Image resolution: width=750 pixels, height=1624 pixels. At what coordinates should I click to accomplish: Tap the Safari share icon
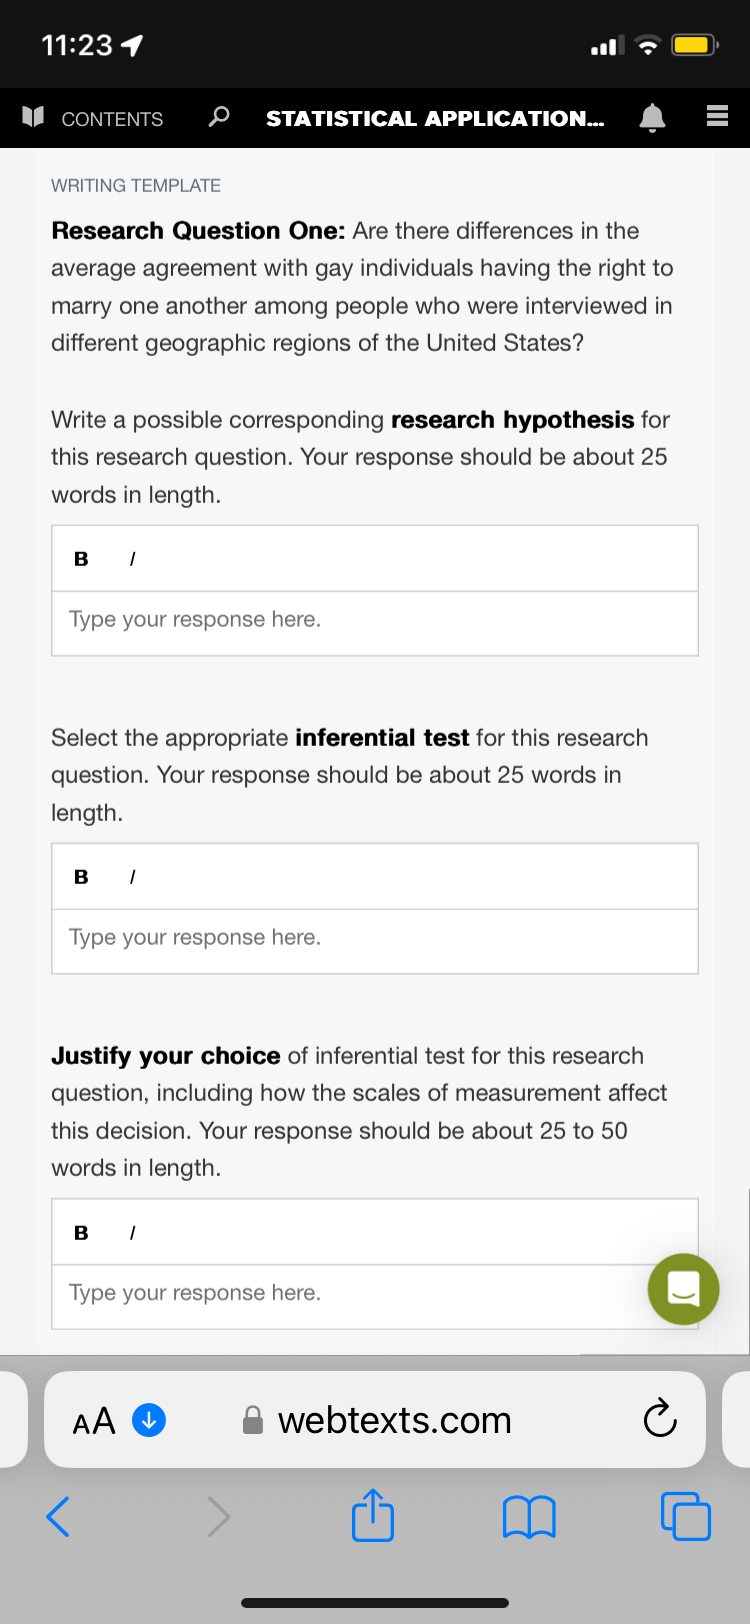[373, 1515]
